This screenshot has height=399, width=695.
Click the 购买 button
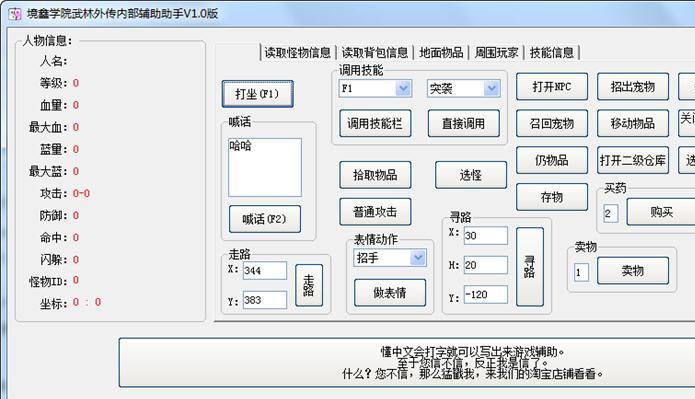point(661,211)
